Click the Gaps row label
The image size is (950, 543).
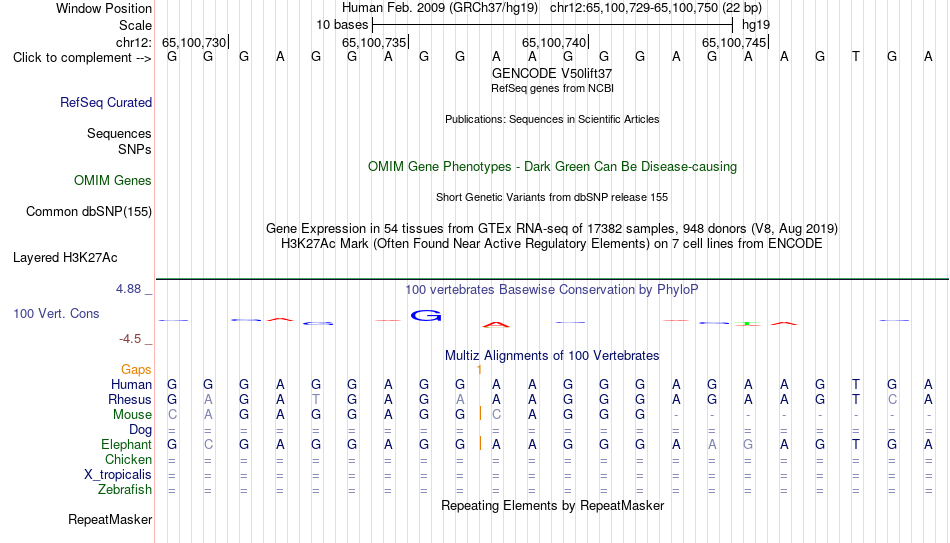(136, 370)
